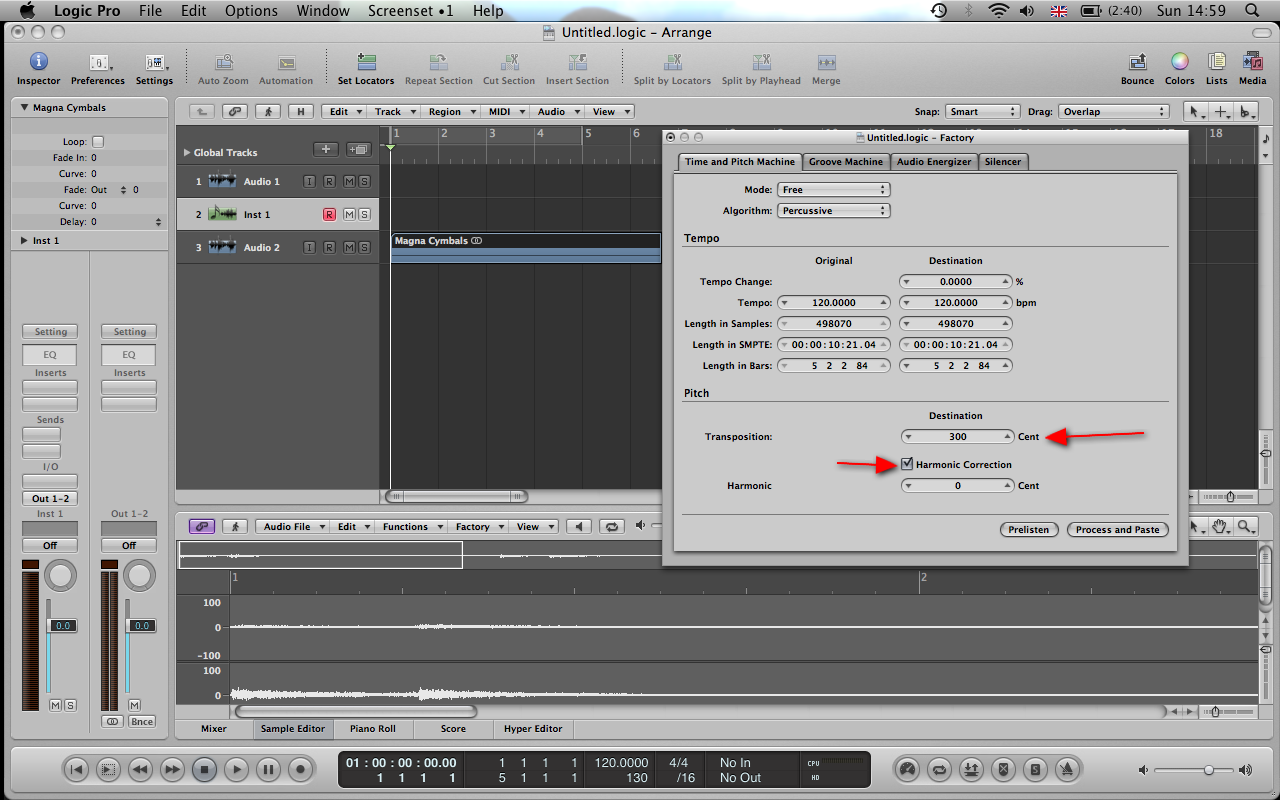Open the Drag dropdown set to Overlap
This screenshot has width=1280, height=800.
tap(1114, 112)
